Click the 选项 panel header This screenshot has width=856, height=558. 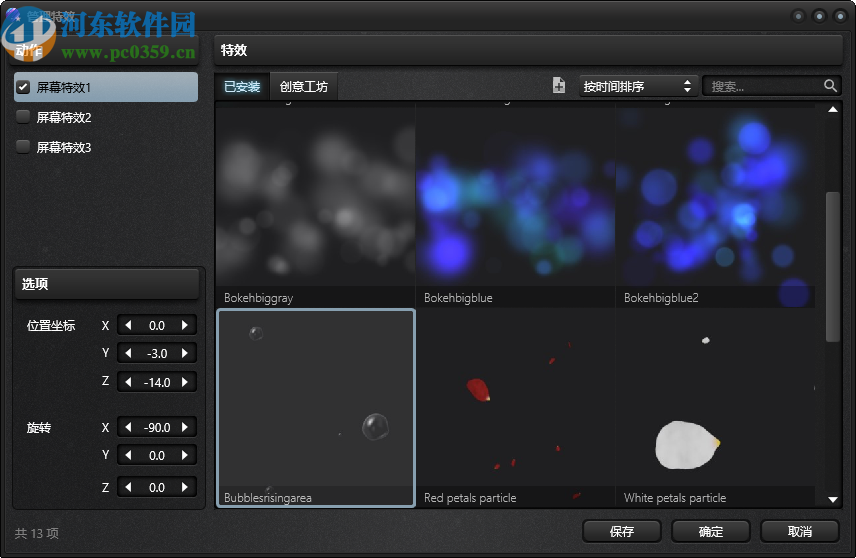[107, 284]
